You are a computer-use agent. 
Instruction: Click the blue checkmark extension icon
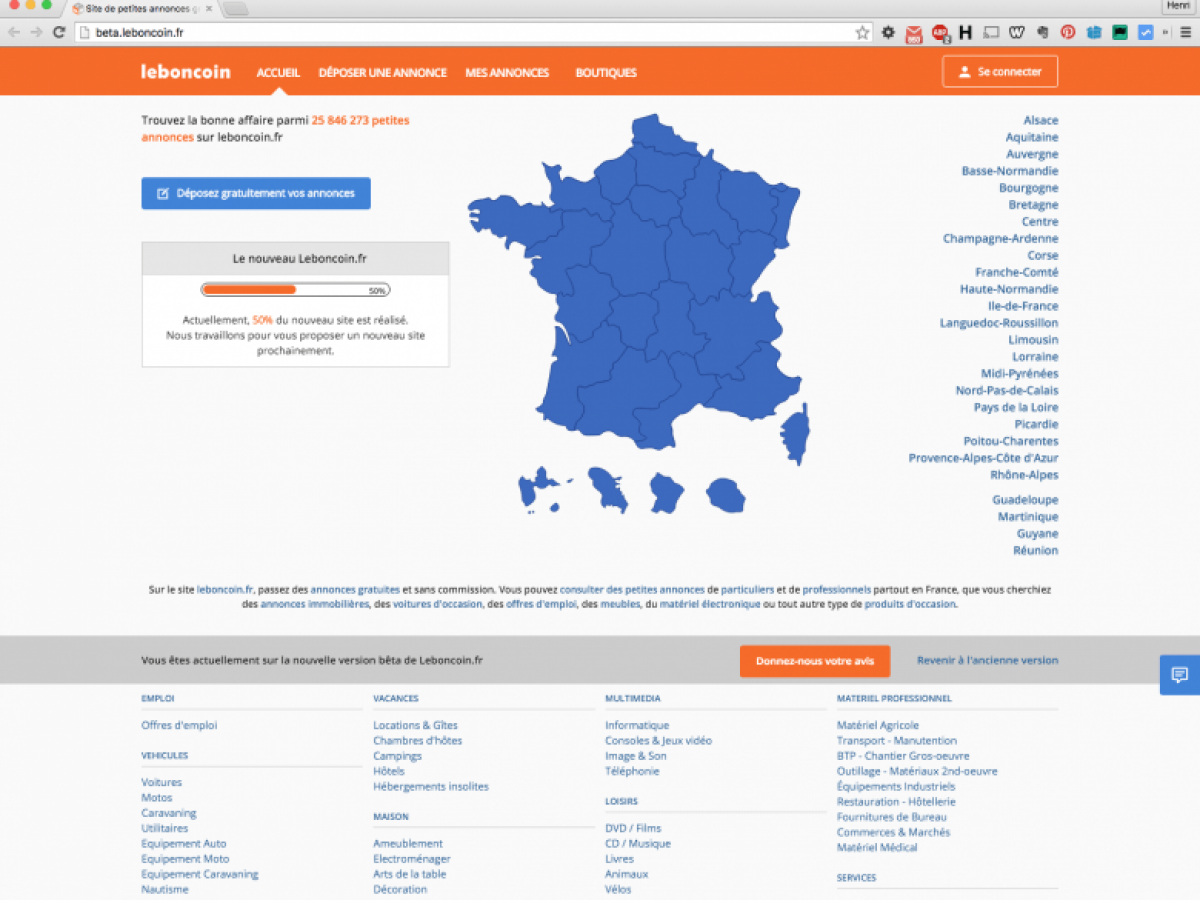(1146, 32)
